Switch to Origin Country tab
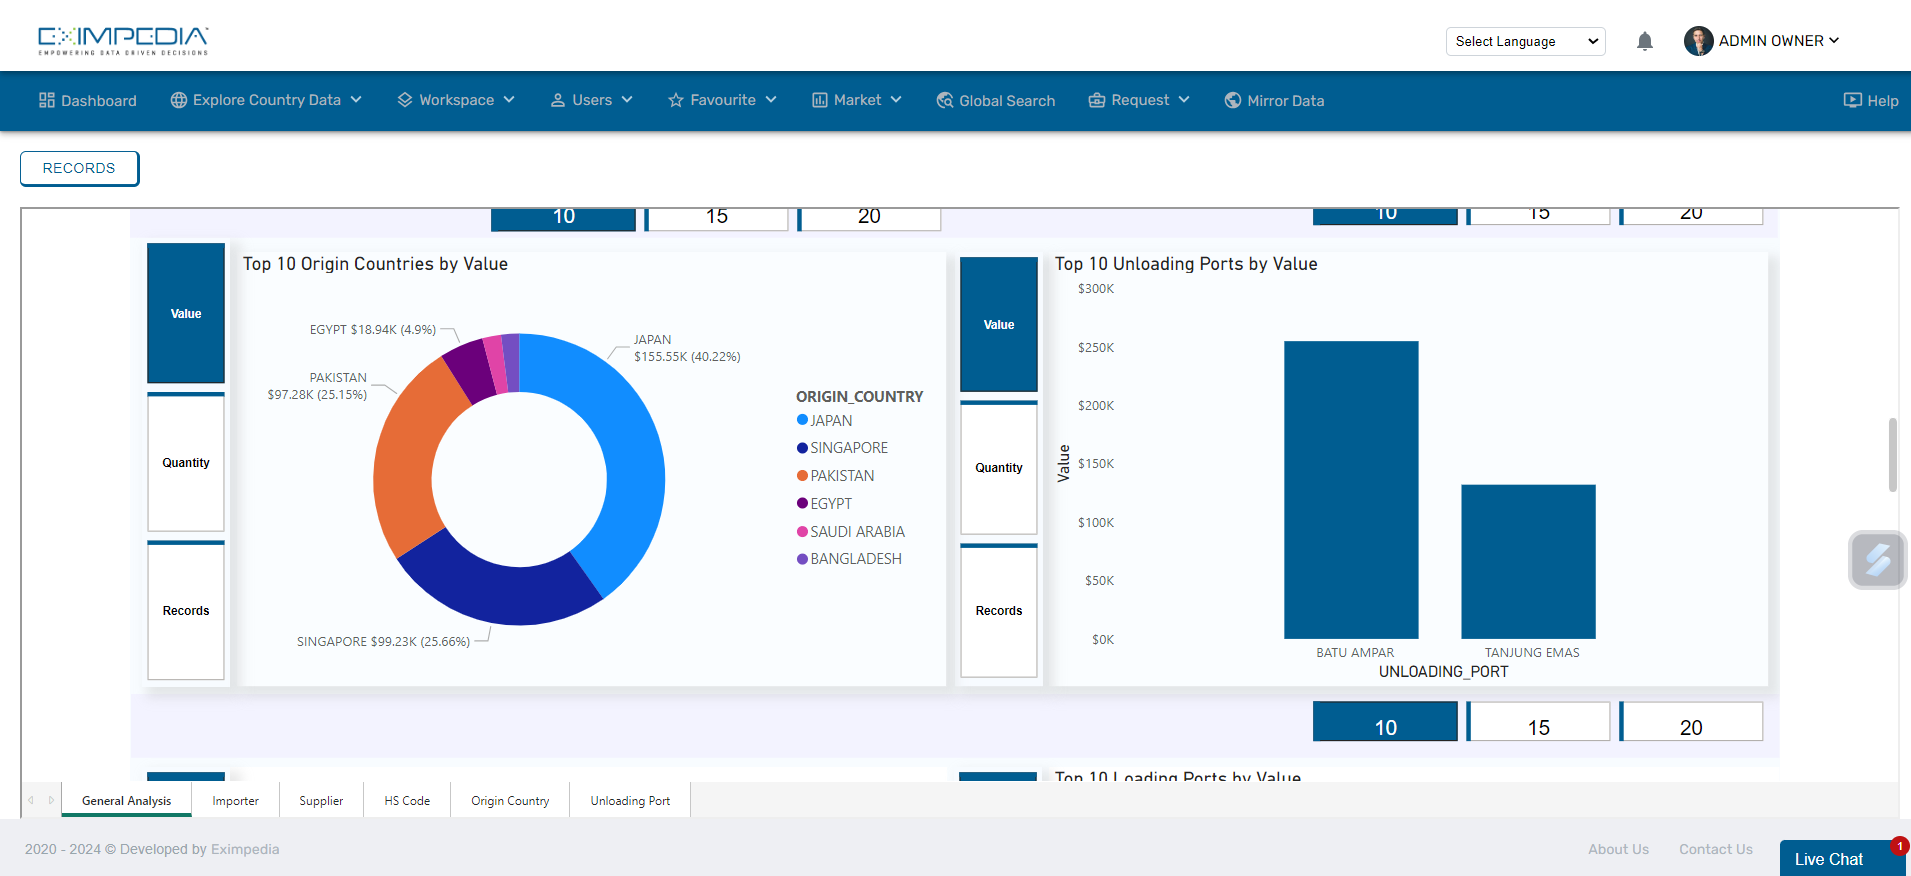 coord(510,801)
